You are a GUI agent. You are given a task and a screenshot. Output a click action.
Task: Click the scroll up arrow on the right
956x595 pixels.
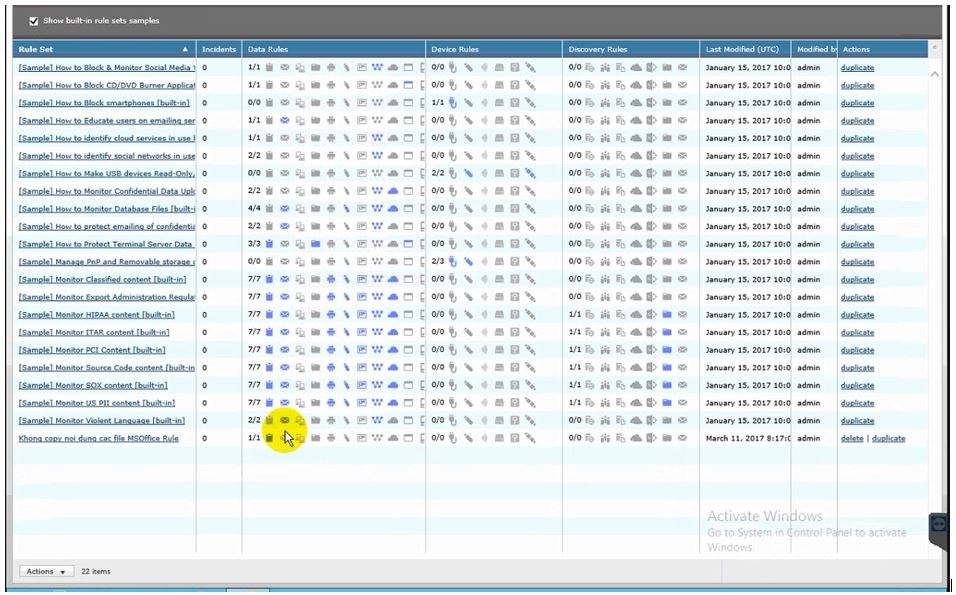click(x=935, y=74)
